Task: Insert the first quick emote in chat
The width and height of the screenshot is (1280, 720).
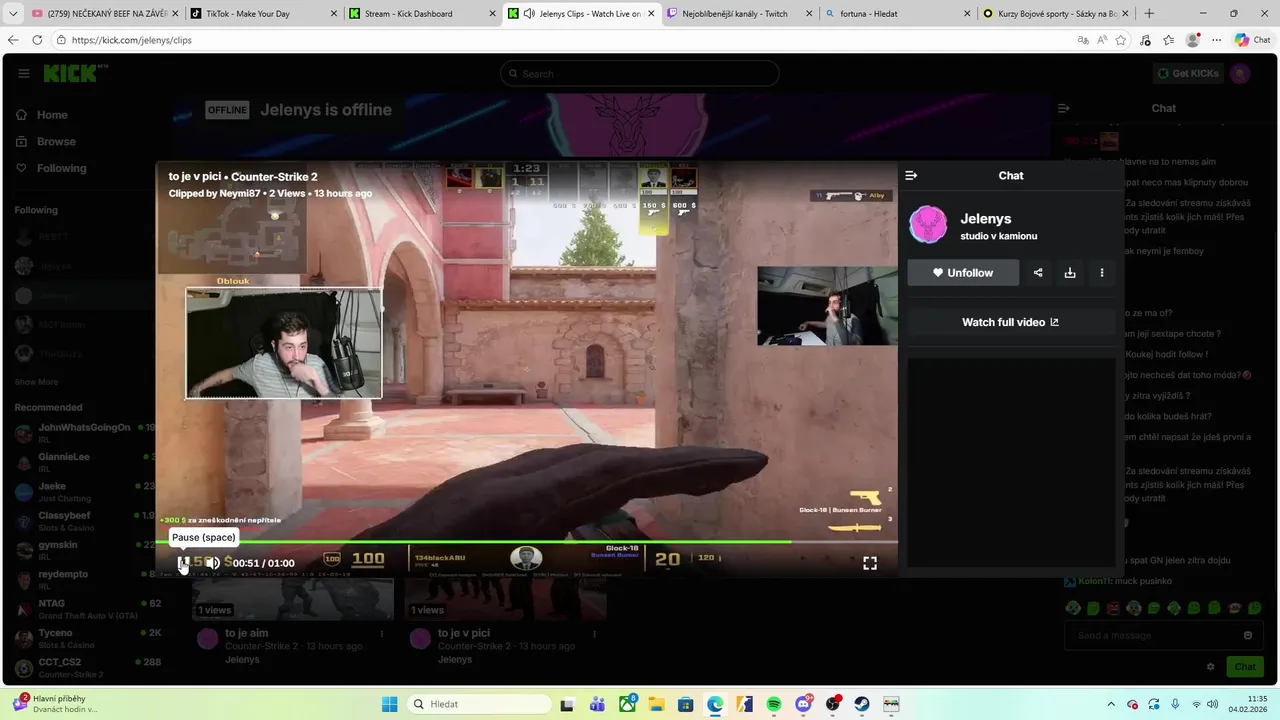Action: point(1073,608)
